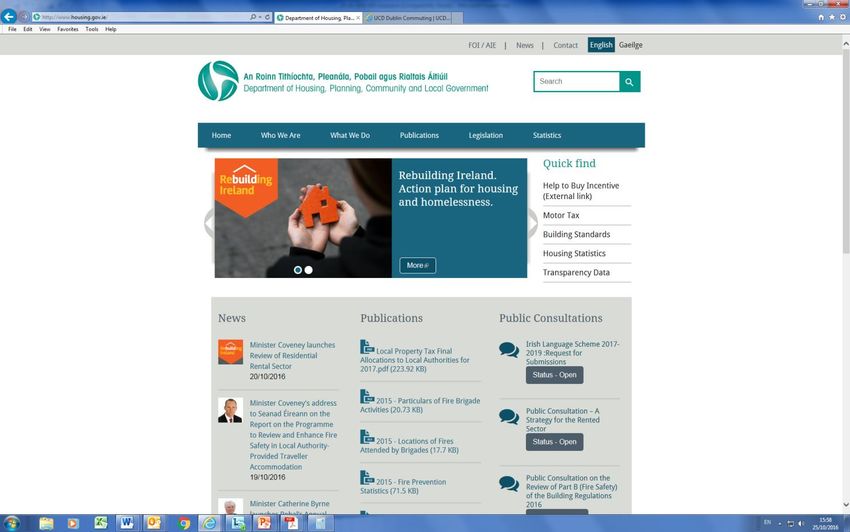The height and width of the screenshot is (532, 850).
Task: Open the Help menu
Action: click(x=111, y=29)
